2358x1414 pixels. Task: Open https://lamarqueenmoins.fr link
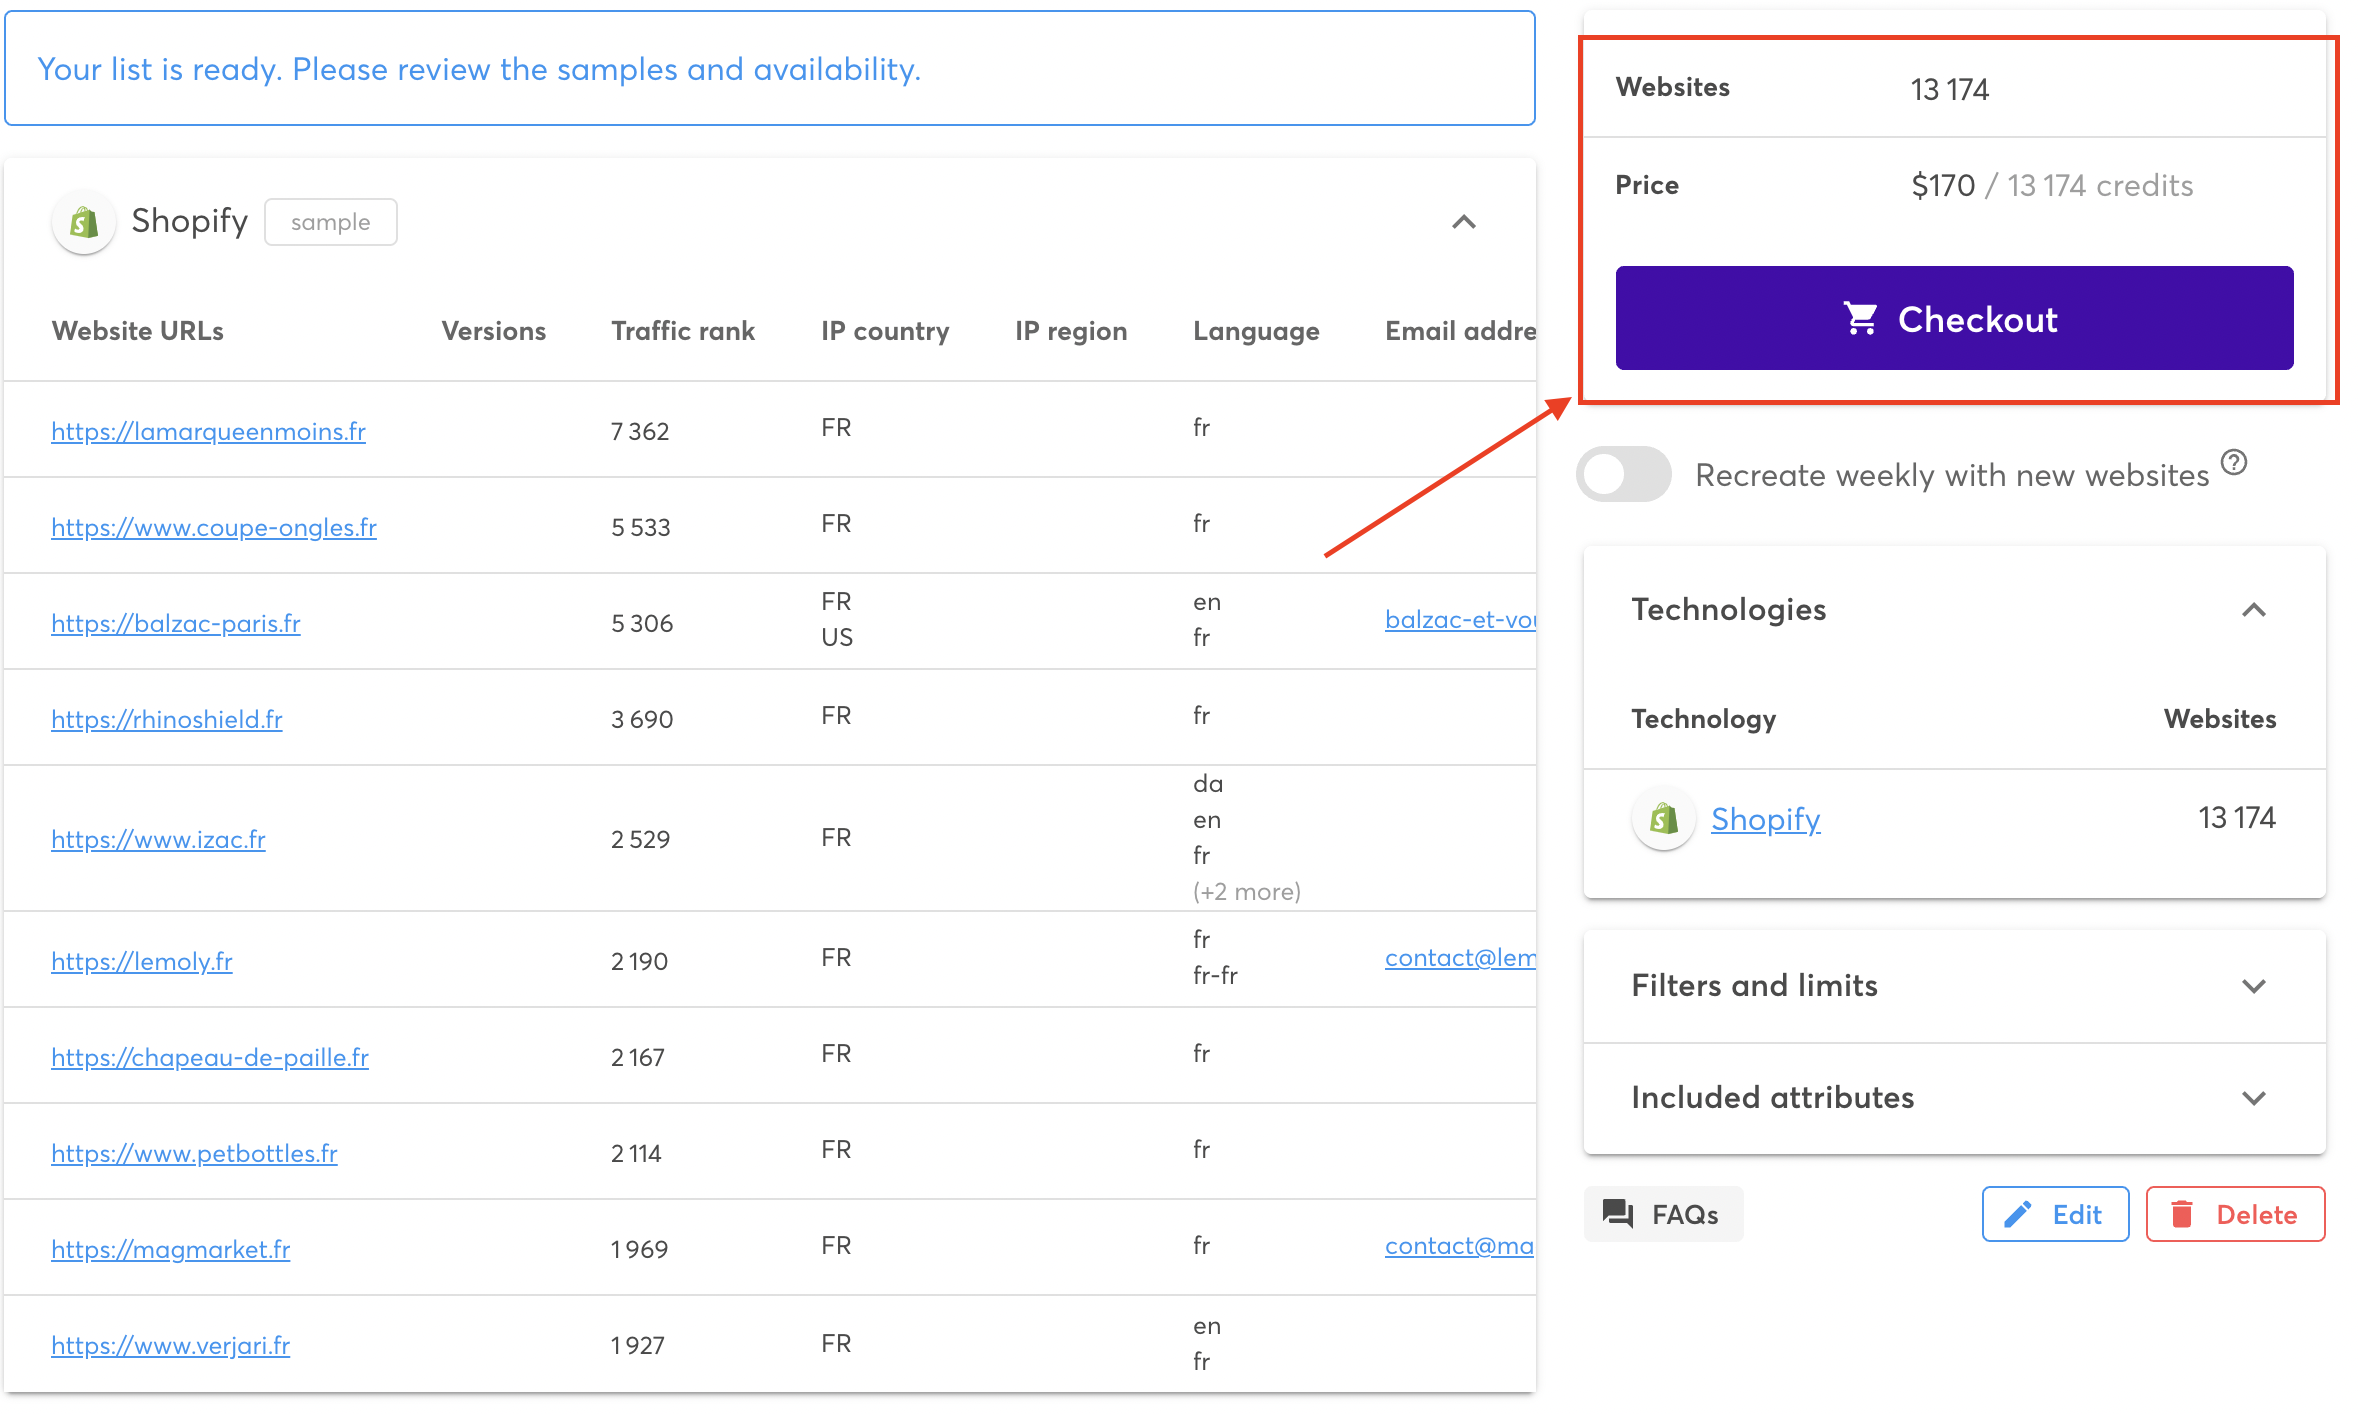[208, 431]
